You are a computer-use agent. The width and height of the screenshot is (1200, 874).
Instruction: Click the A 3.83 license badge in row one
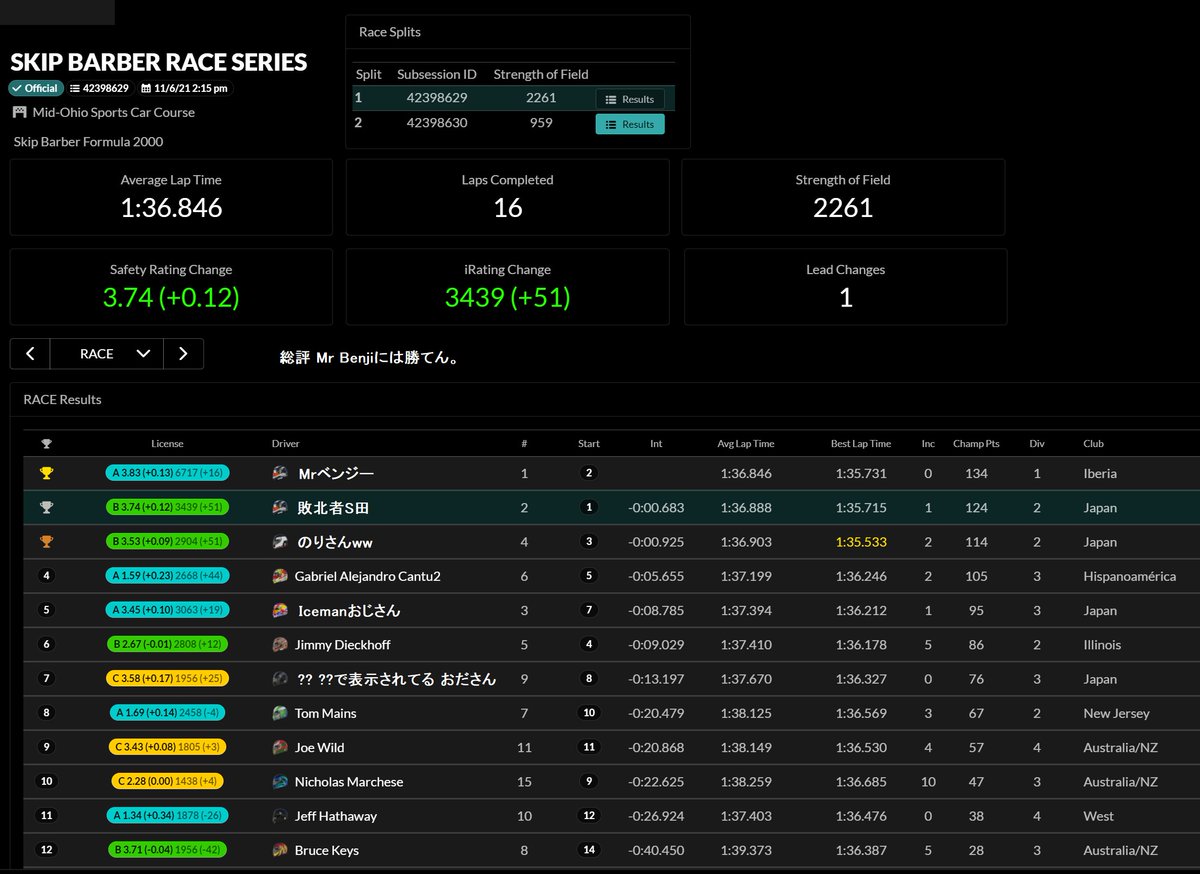tap(167, 473)
